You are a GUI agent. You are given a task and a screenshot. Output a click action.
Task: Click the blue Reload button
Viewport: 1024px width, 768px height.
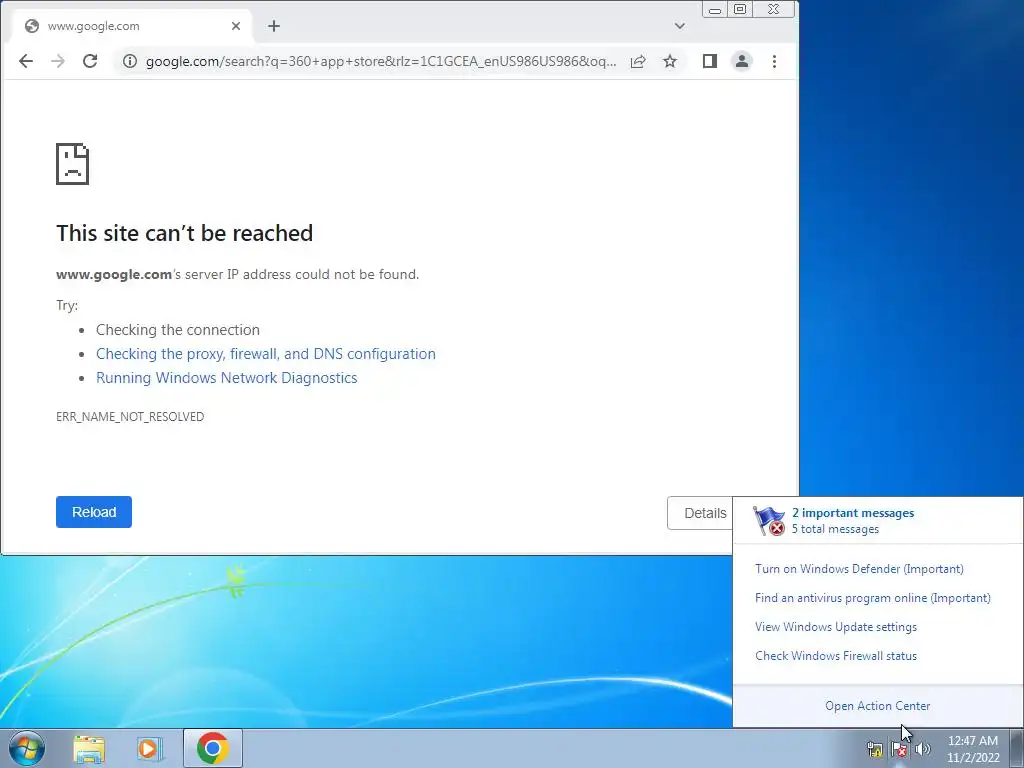[94, 512]
